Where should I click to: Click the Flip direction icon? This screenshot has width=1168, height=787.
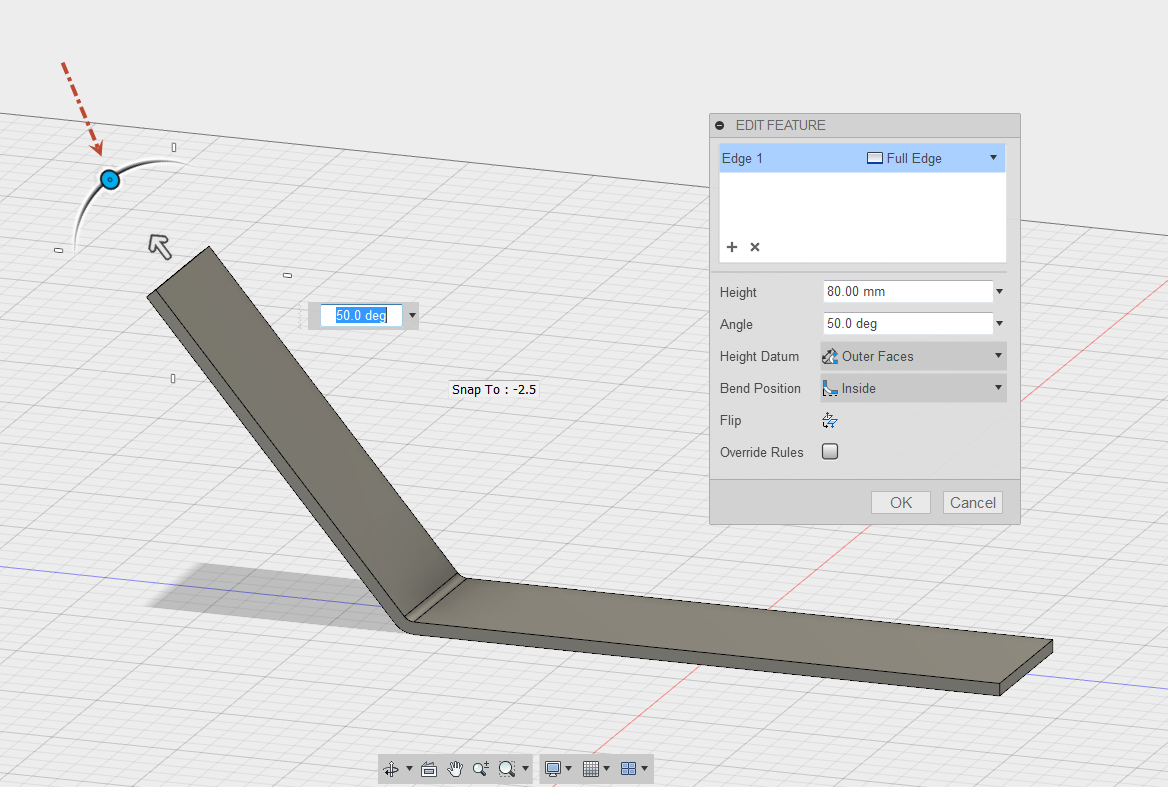pyautogui.click(x=829, y=420)
